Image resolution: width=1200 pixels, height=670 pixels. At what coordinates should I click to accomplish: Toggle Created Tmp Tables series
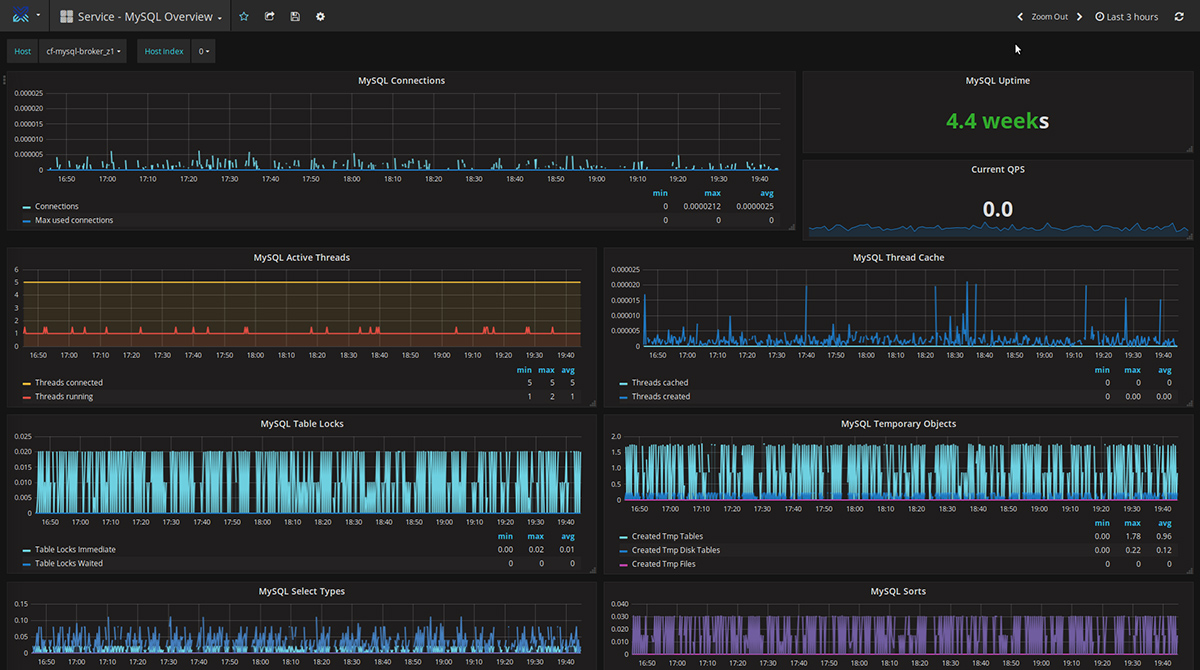669,536
